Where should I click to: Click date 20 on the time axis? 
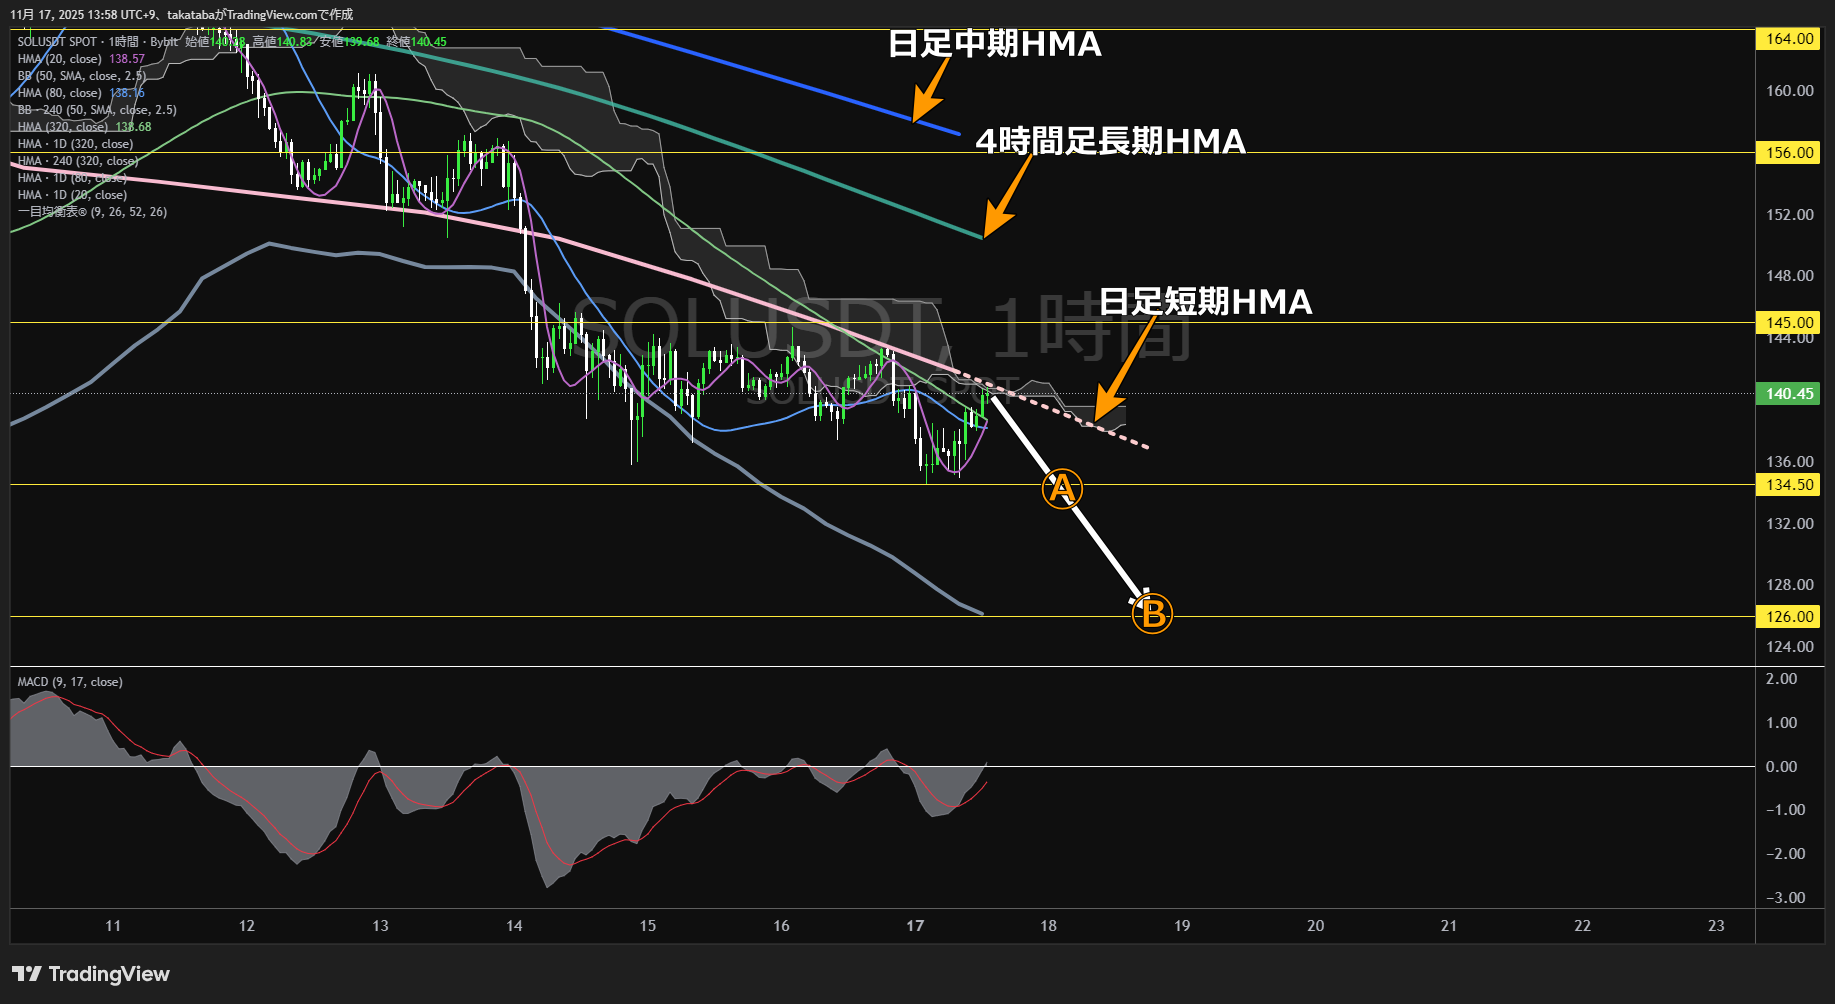click(x=1316, y=926)
